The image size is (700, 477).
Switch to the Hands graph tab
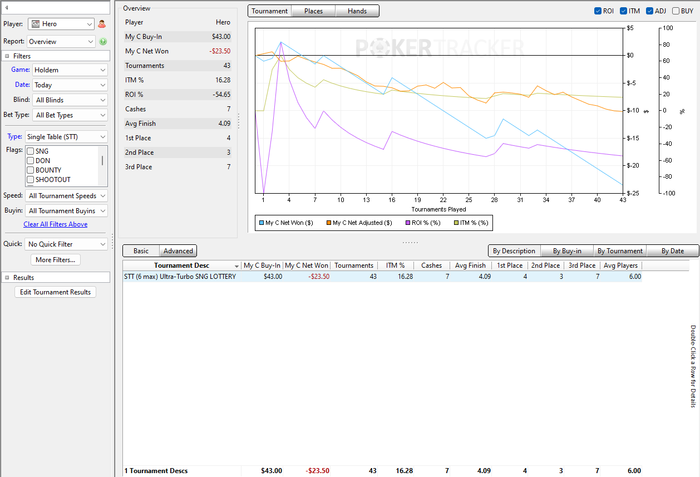tap(357, 11)
